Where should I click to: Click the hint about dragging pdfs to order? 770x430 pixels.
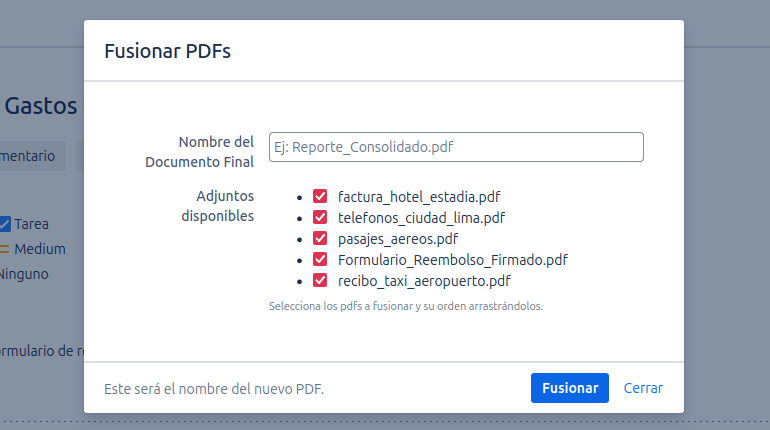point(406,306)
